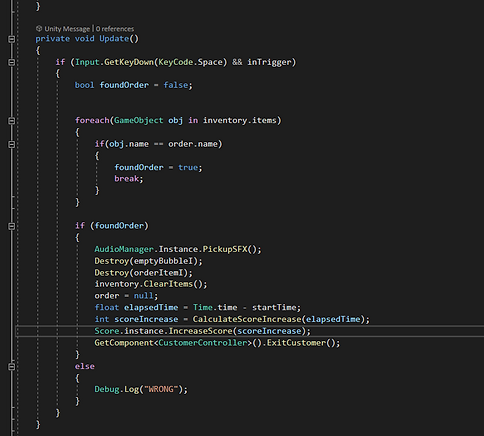
Task: Open the 0 references CodeLens link
Action: coord(115,29)
